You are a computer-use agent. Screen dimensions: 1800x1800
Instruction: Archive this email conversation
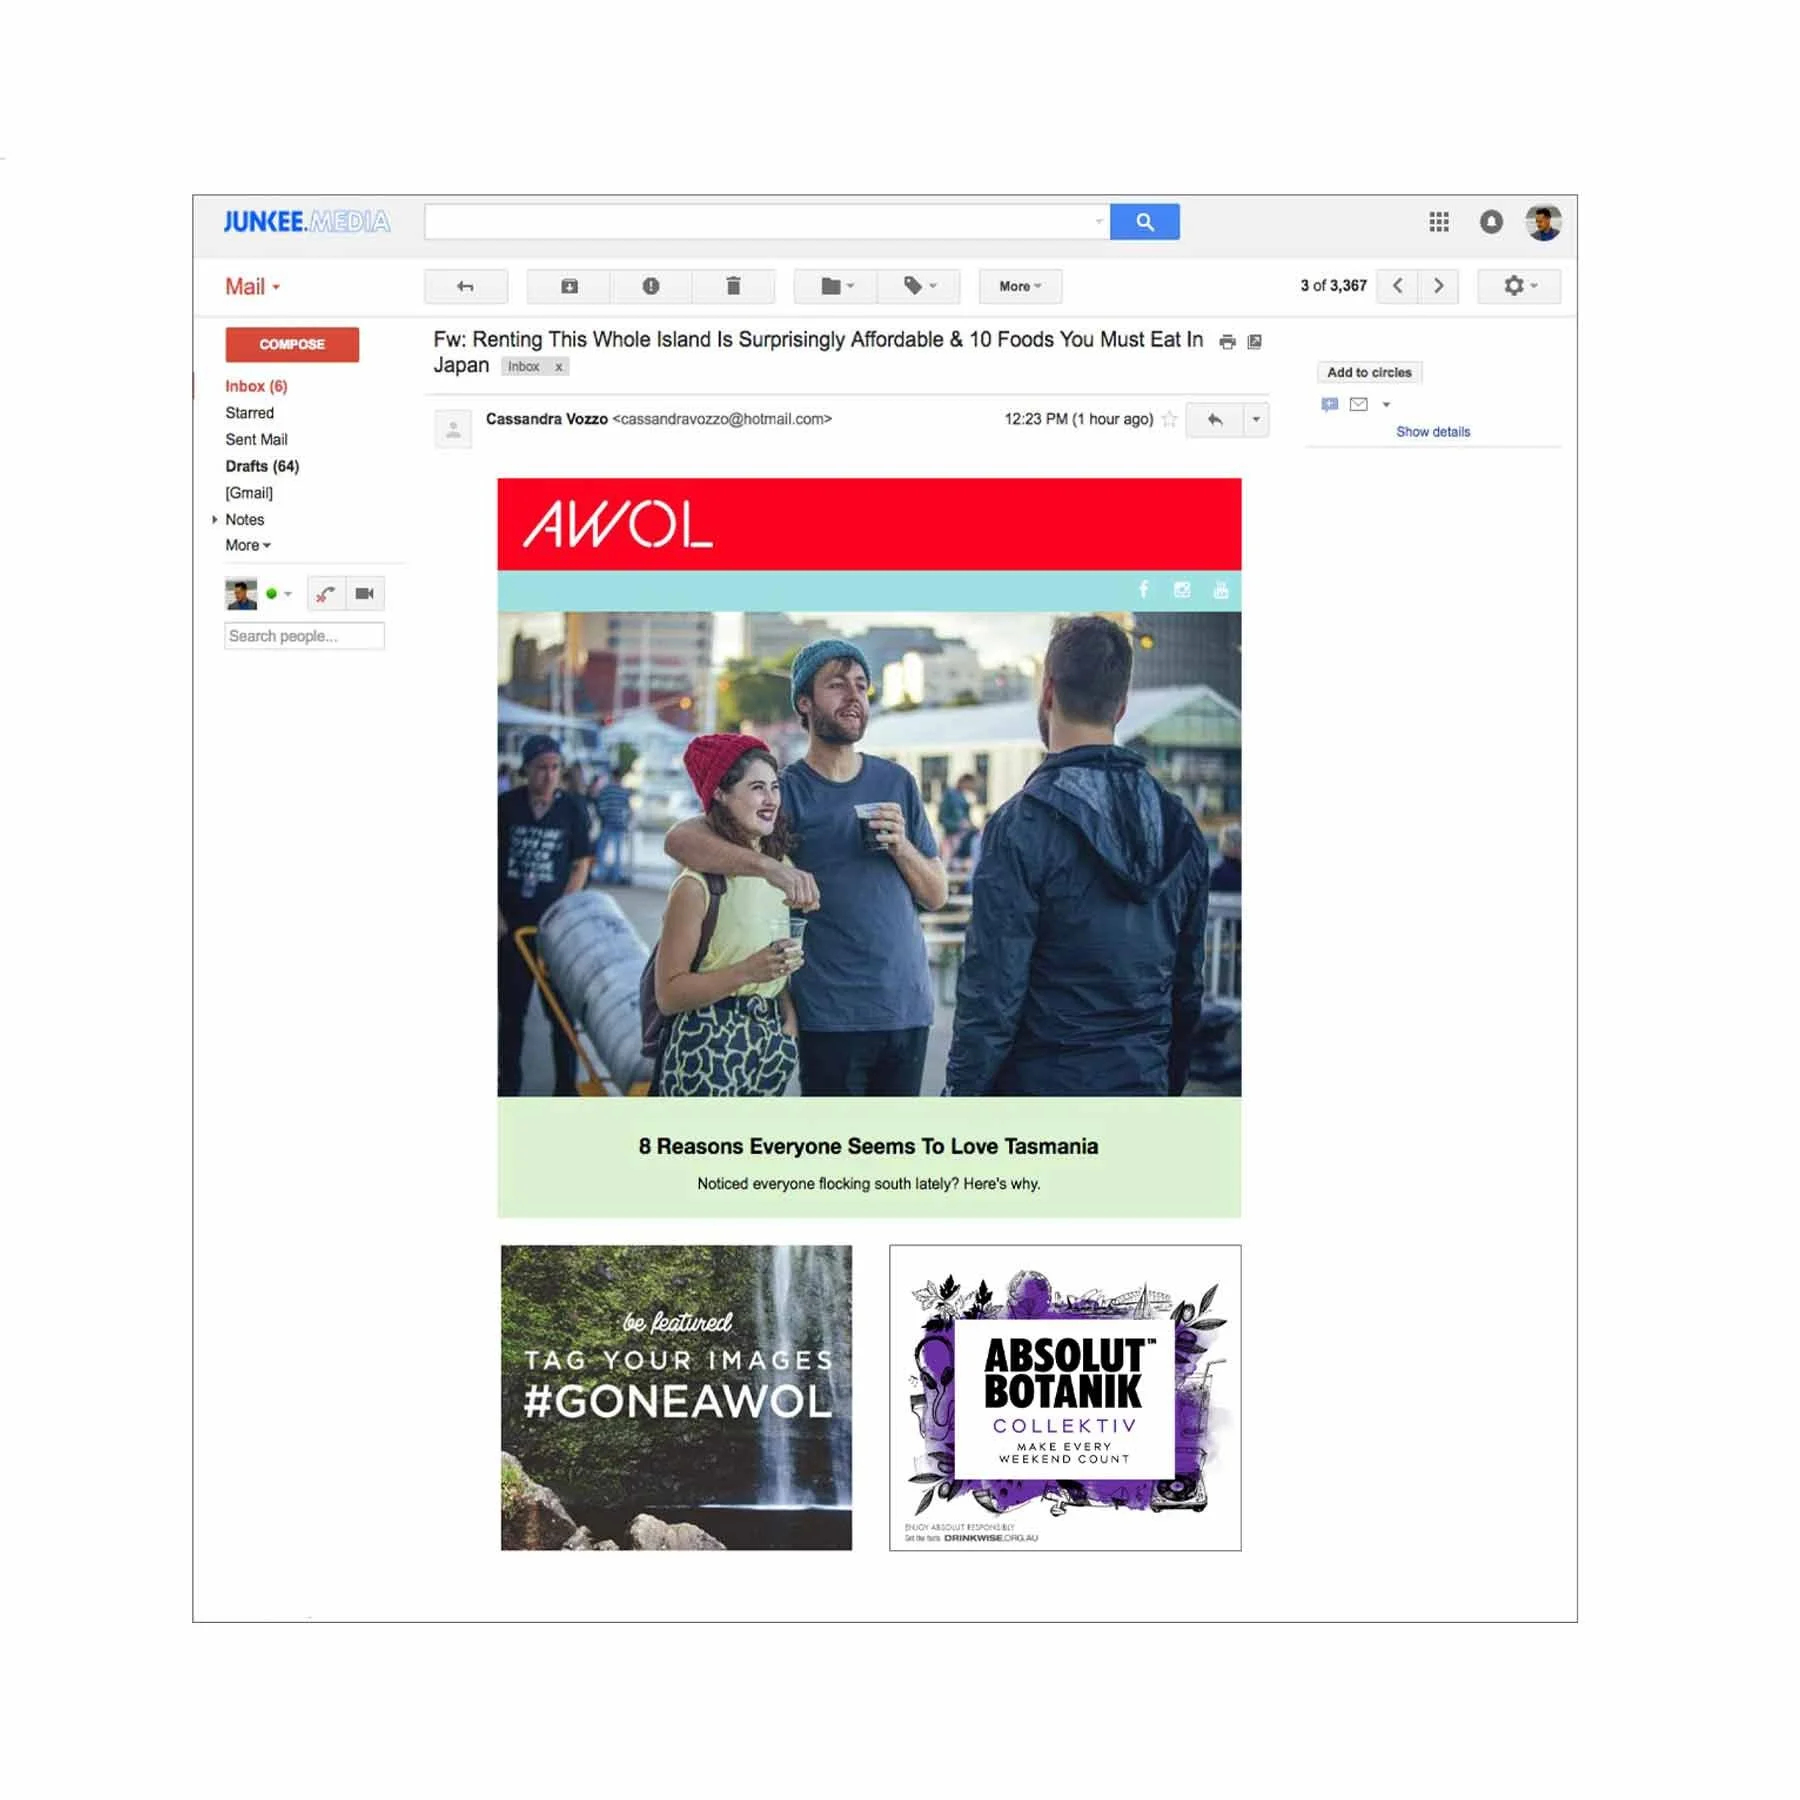[x=569, y=286]
